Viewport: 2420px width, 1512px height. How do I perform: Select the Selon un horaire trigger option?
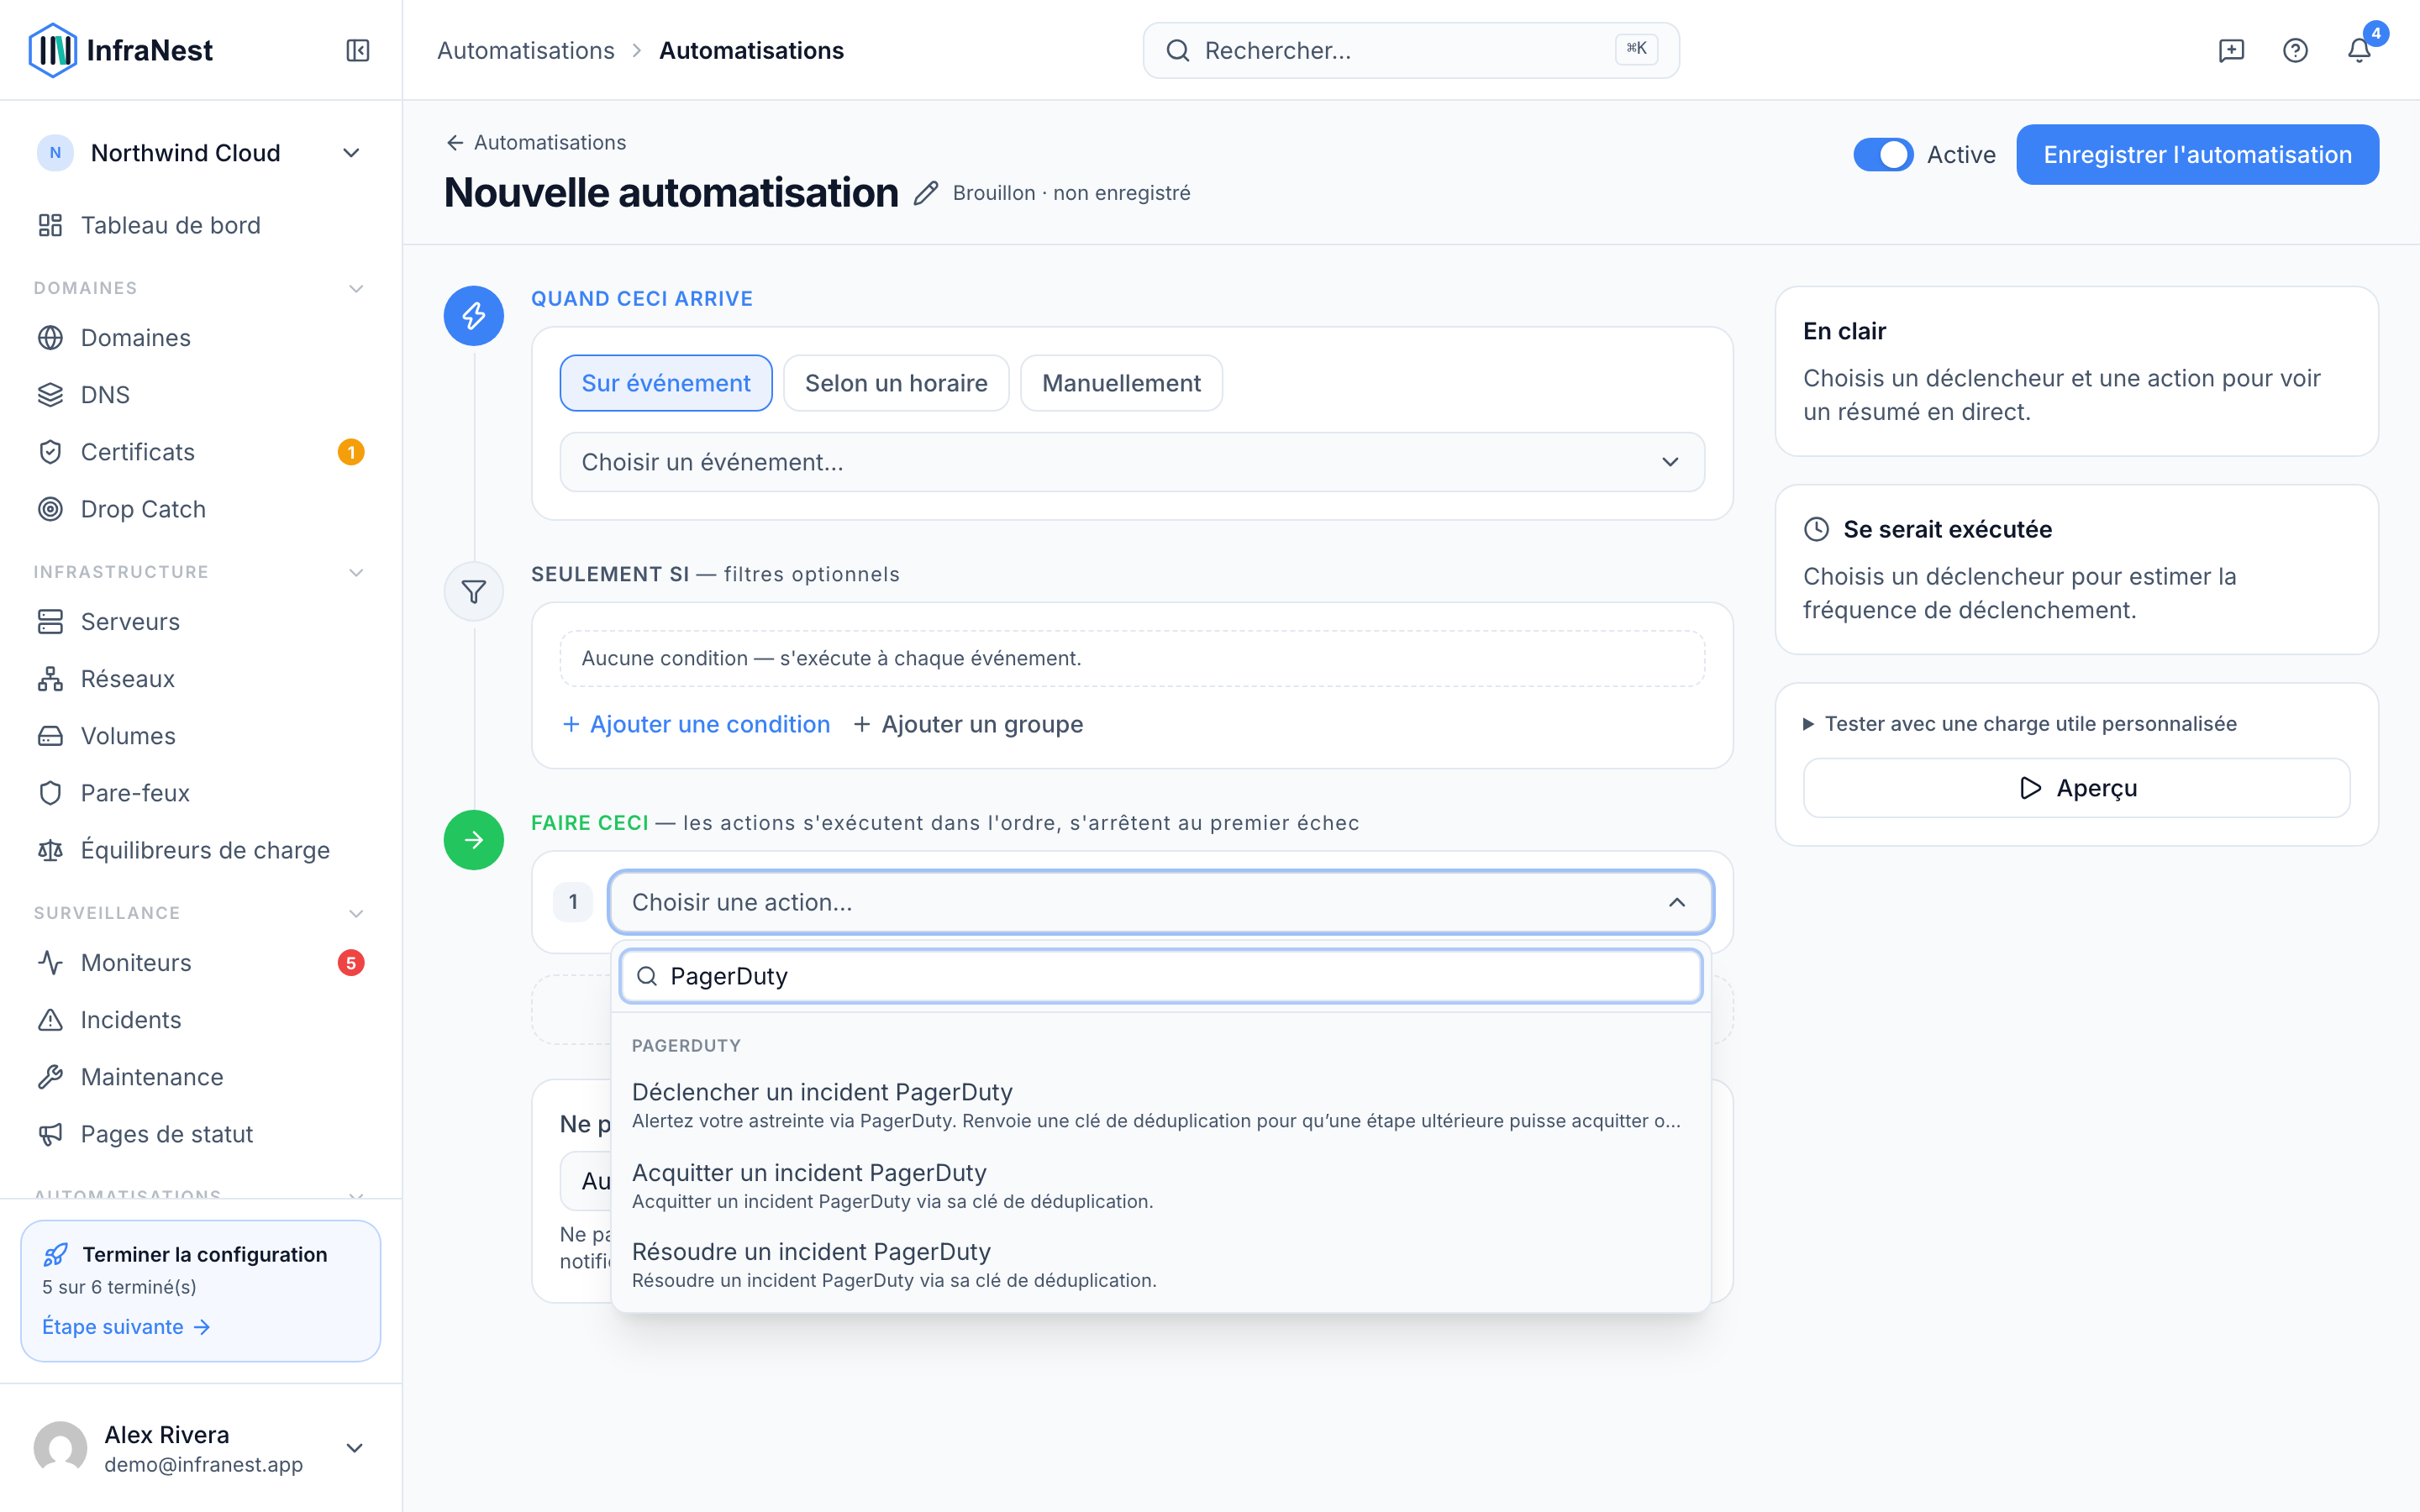[x=896, y=383]
